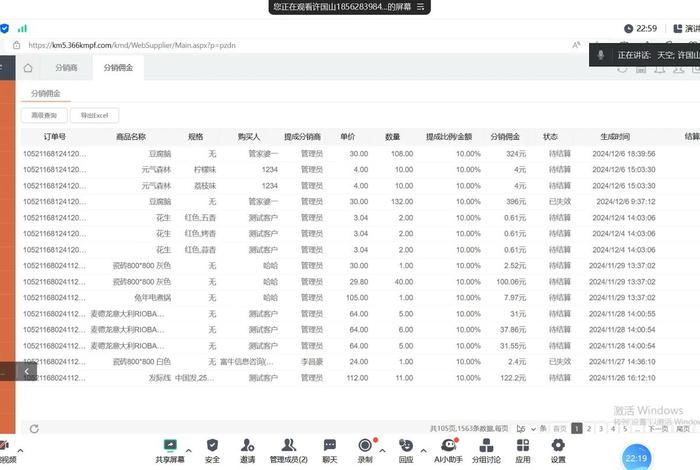Open 管理成员(2) members icon

[x=288, y=445]
